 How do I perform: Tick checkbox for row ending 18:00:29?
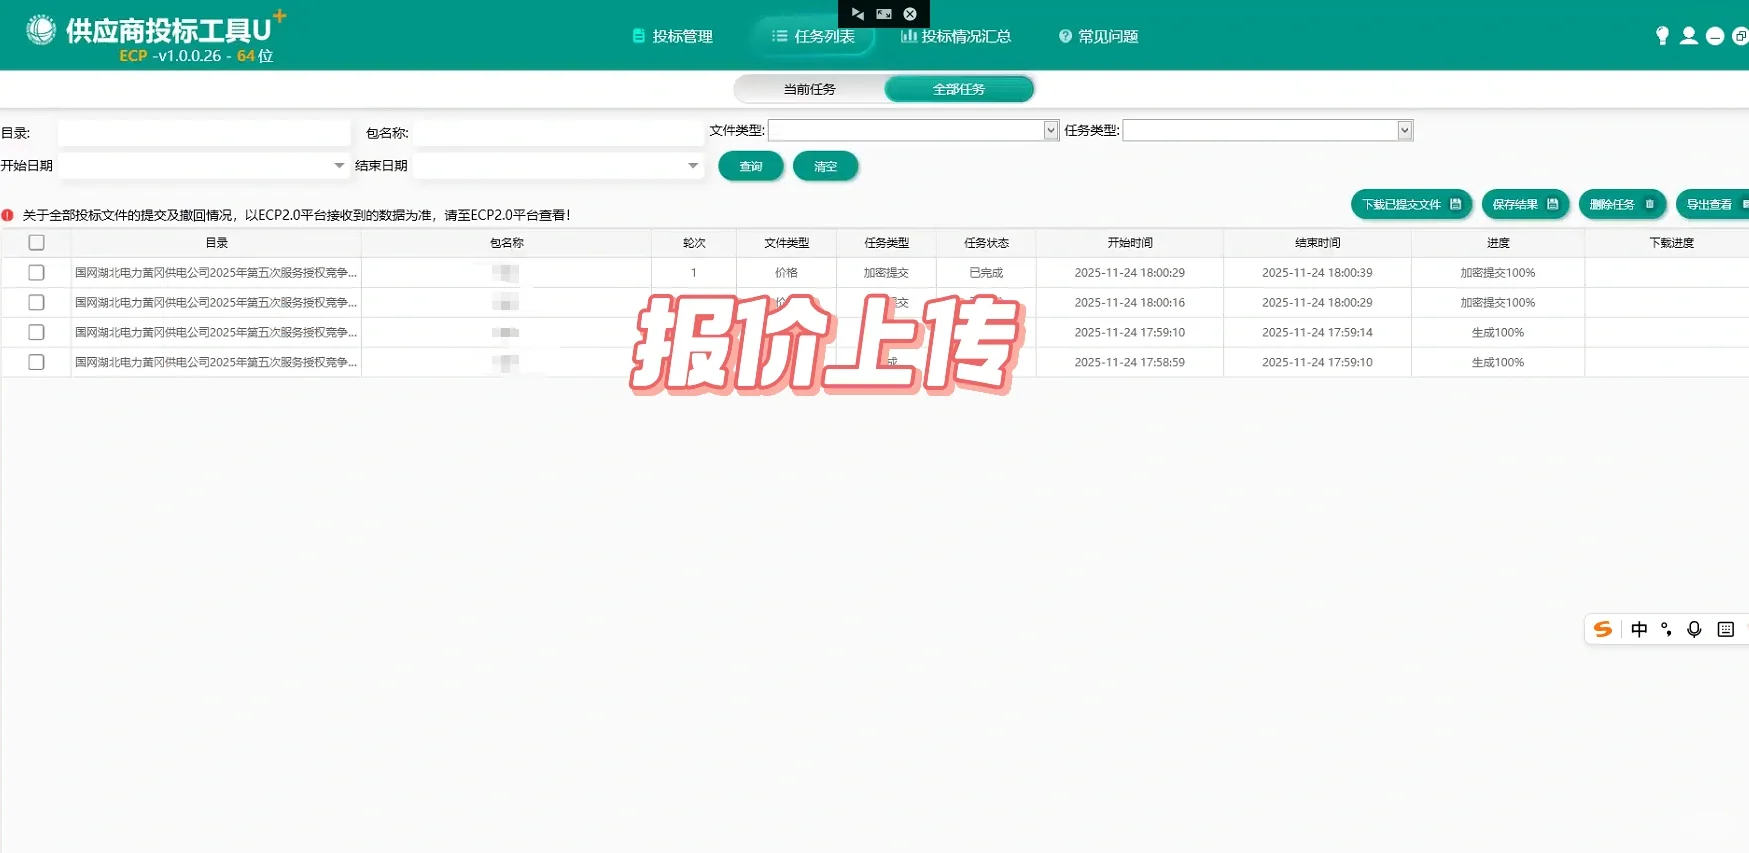tap(37, 302)
